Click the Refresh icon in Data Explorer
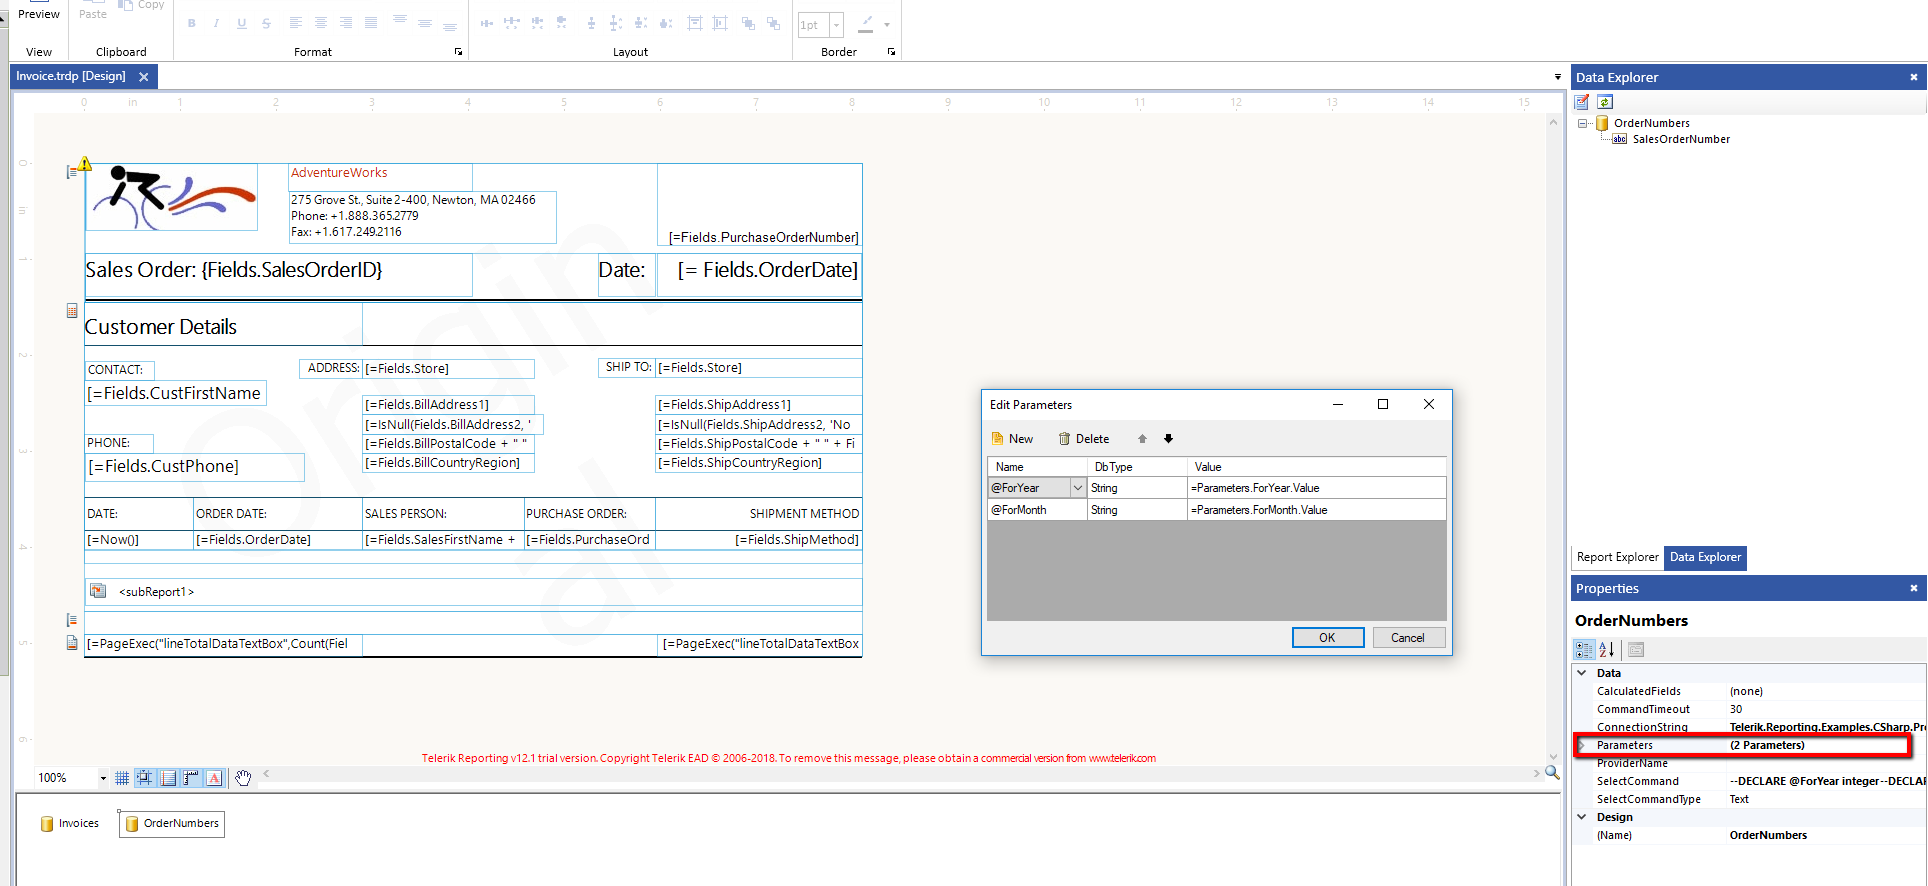The width and height of the screenshot is (1928, 886). (x=1605, y=102)
